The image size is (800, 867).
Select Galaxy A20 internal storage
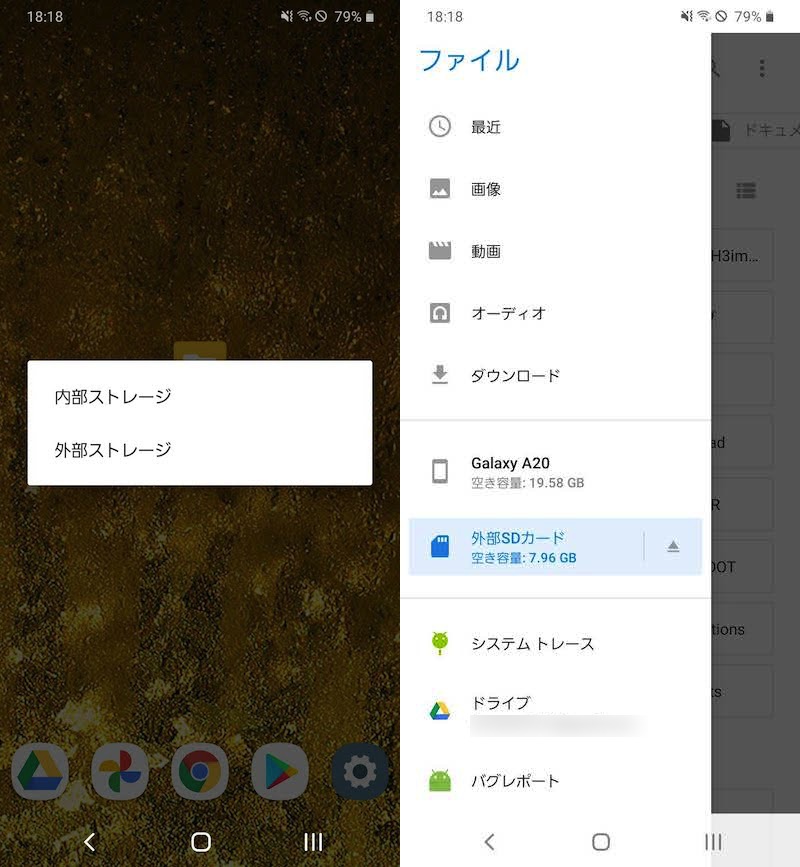[x=525, y=472]
